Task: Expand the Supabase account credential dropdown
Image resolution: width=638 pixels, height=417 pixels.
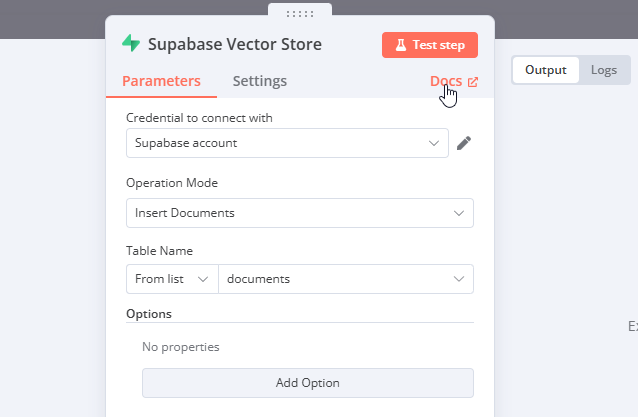Action: point(287,143)
